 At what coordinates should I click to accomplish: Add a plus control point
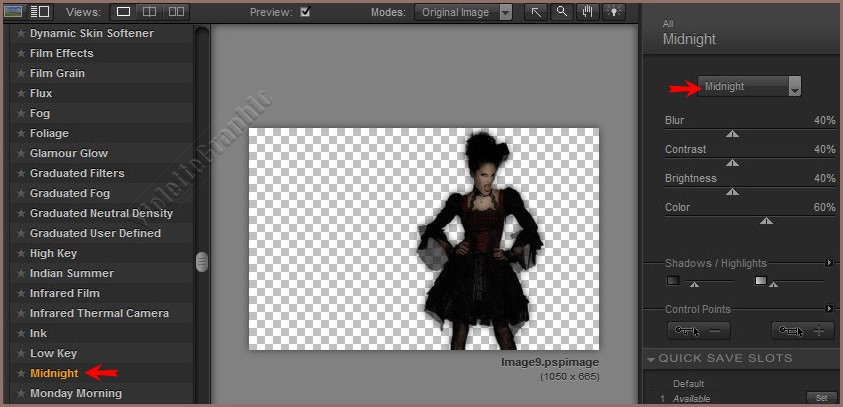tap(804, 330)
